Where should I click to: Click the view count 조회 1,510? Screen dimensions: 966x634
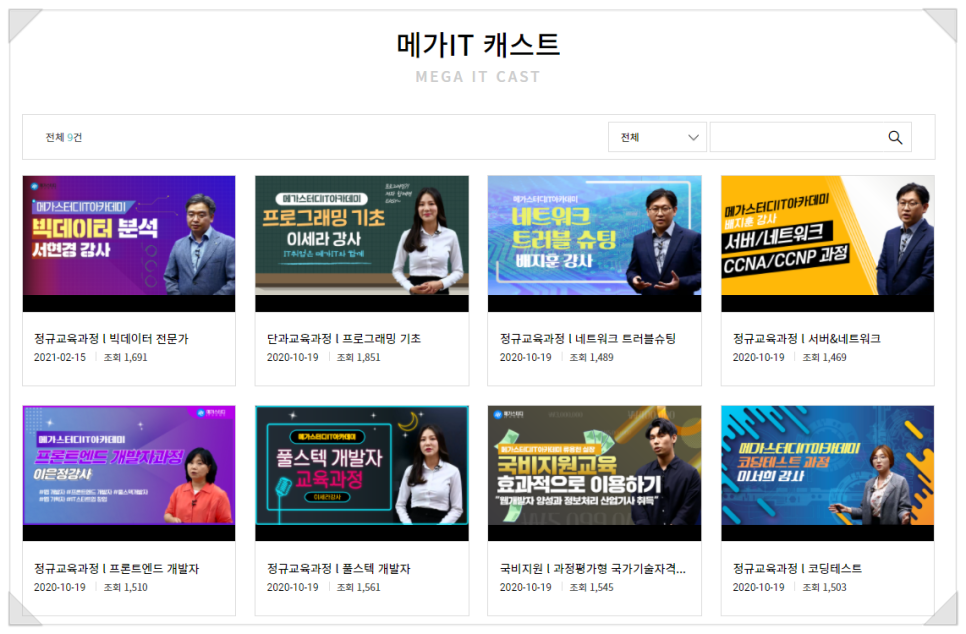point(126,588)
